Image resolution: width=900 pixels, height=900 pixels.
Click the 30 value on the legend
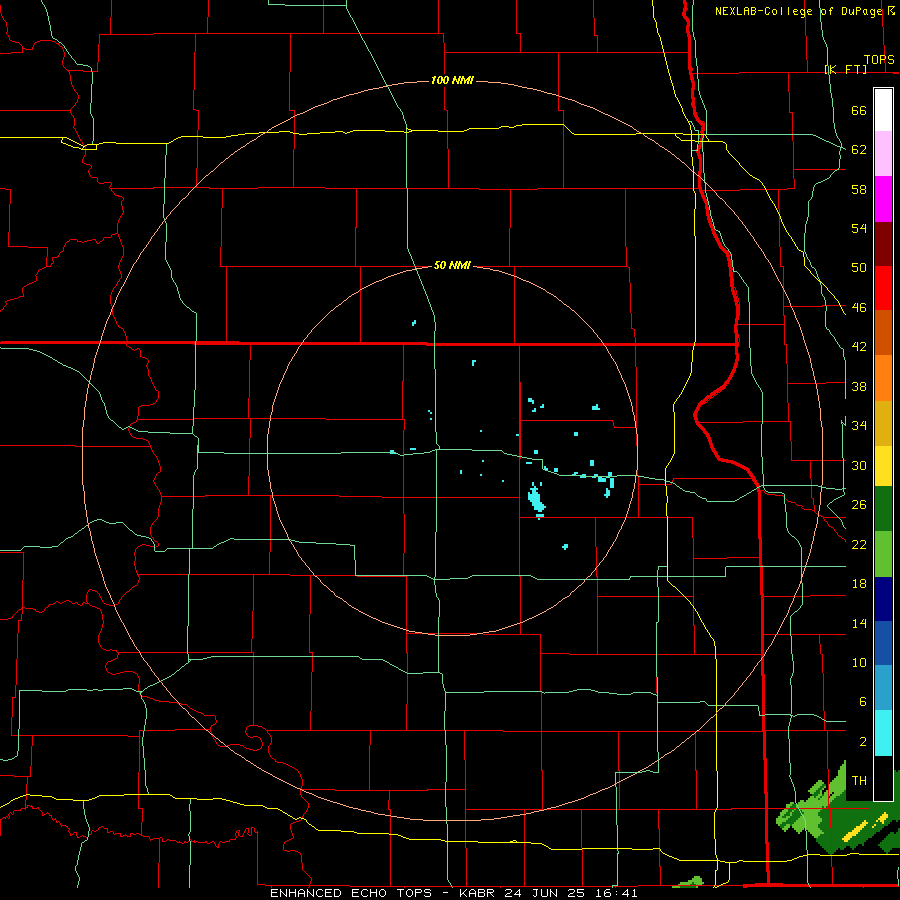[859, 465]
